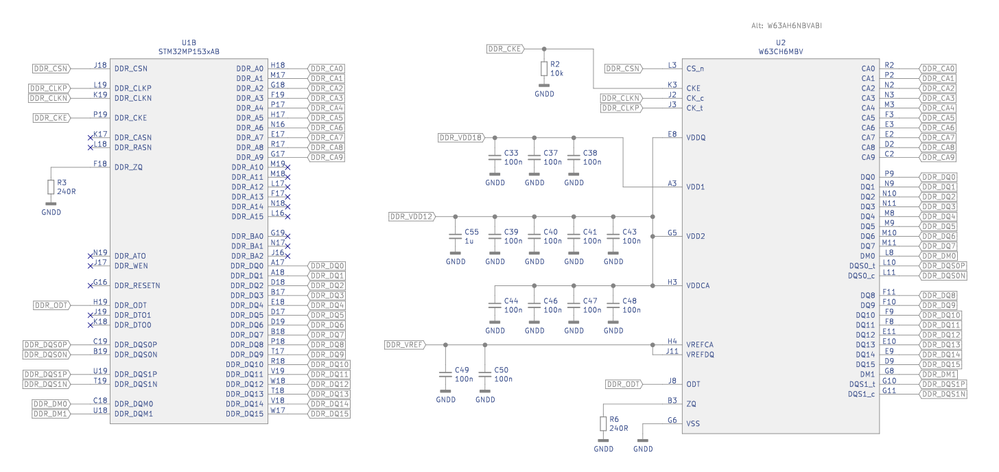Click the CK_t pin name on U2
This screenshot has height=472, width=999.
tap(695, 108)
